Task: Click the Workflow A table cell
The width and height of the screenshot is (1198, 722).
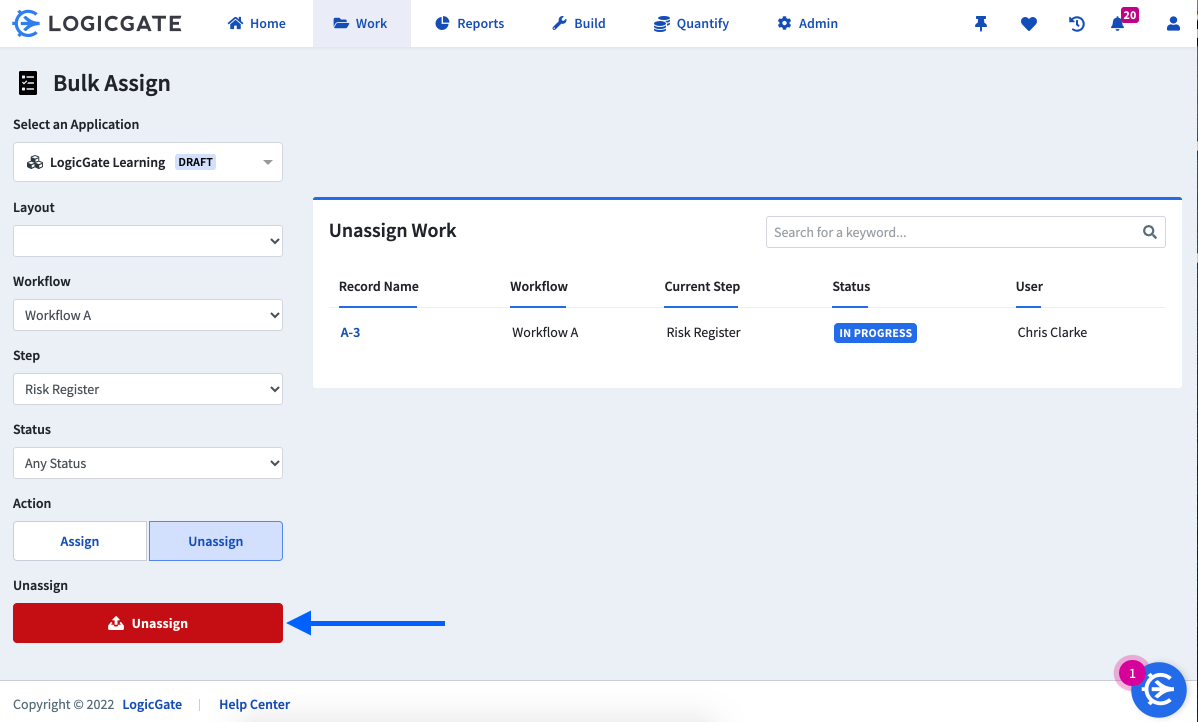Action: point(545,332)
